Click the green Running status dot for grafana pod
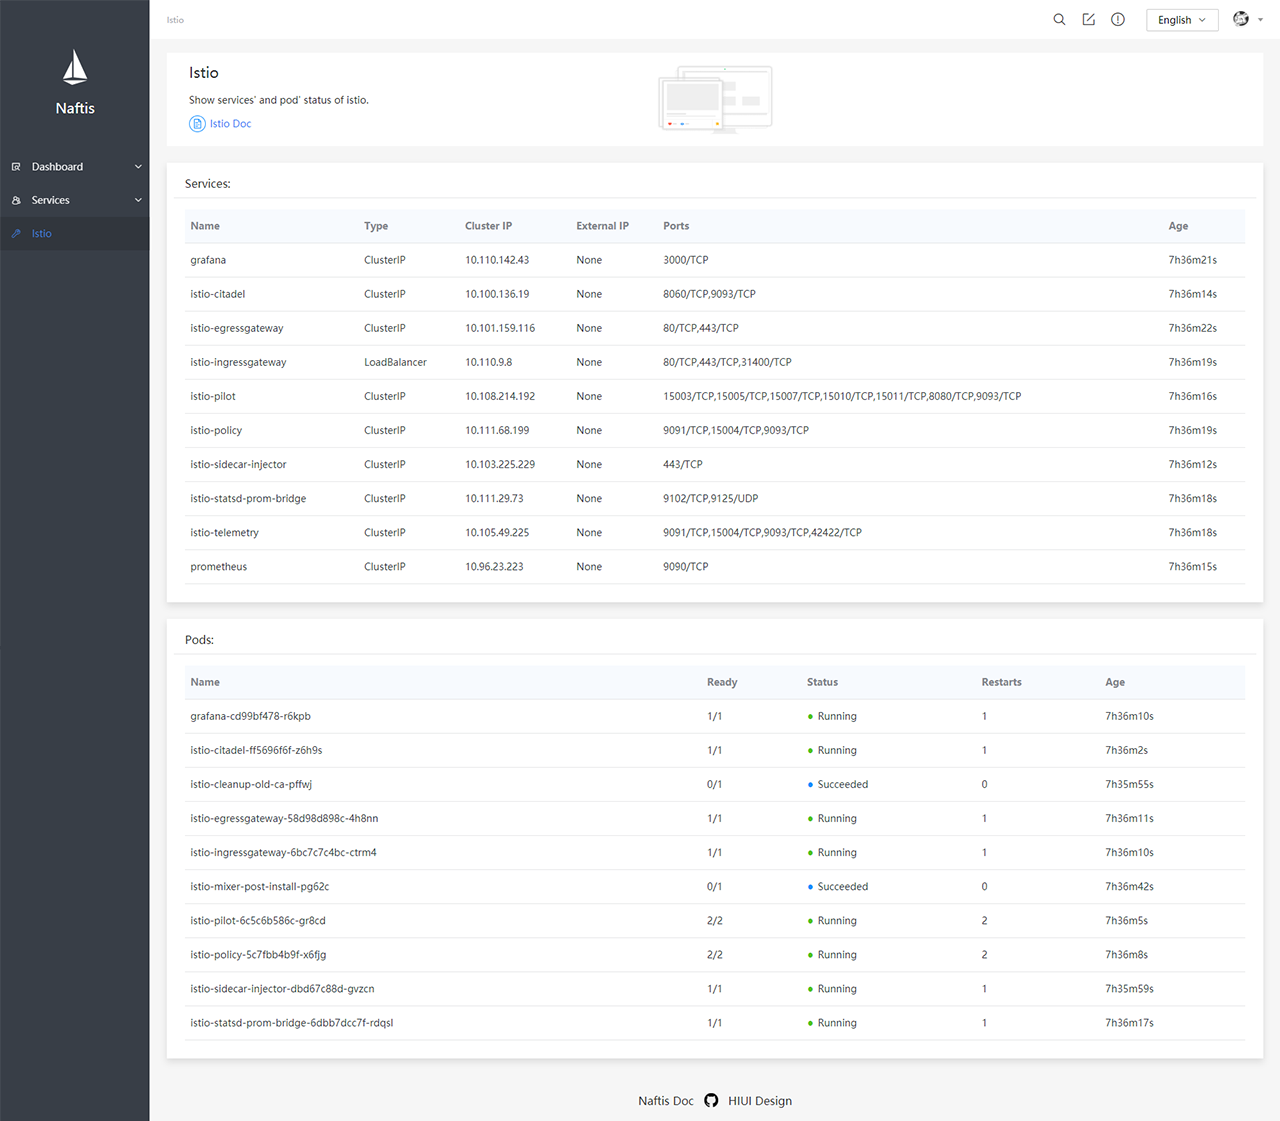This screenshot has height=1121, width=1280. 810,716
